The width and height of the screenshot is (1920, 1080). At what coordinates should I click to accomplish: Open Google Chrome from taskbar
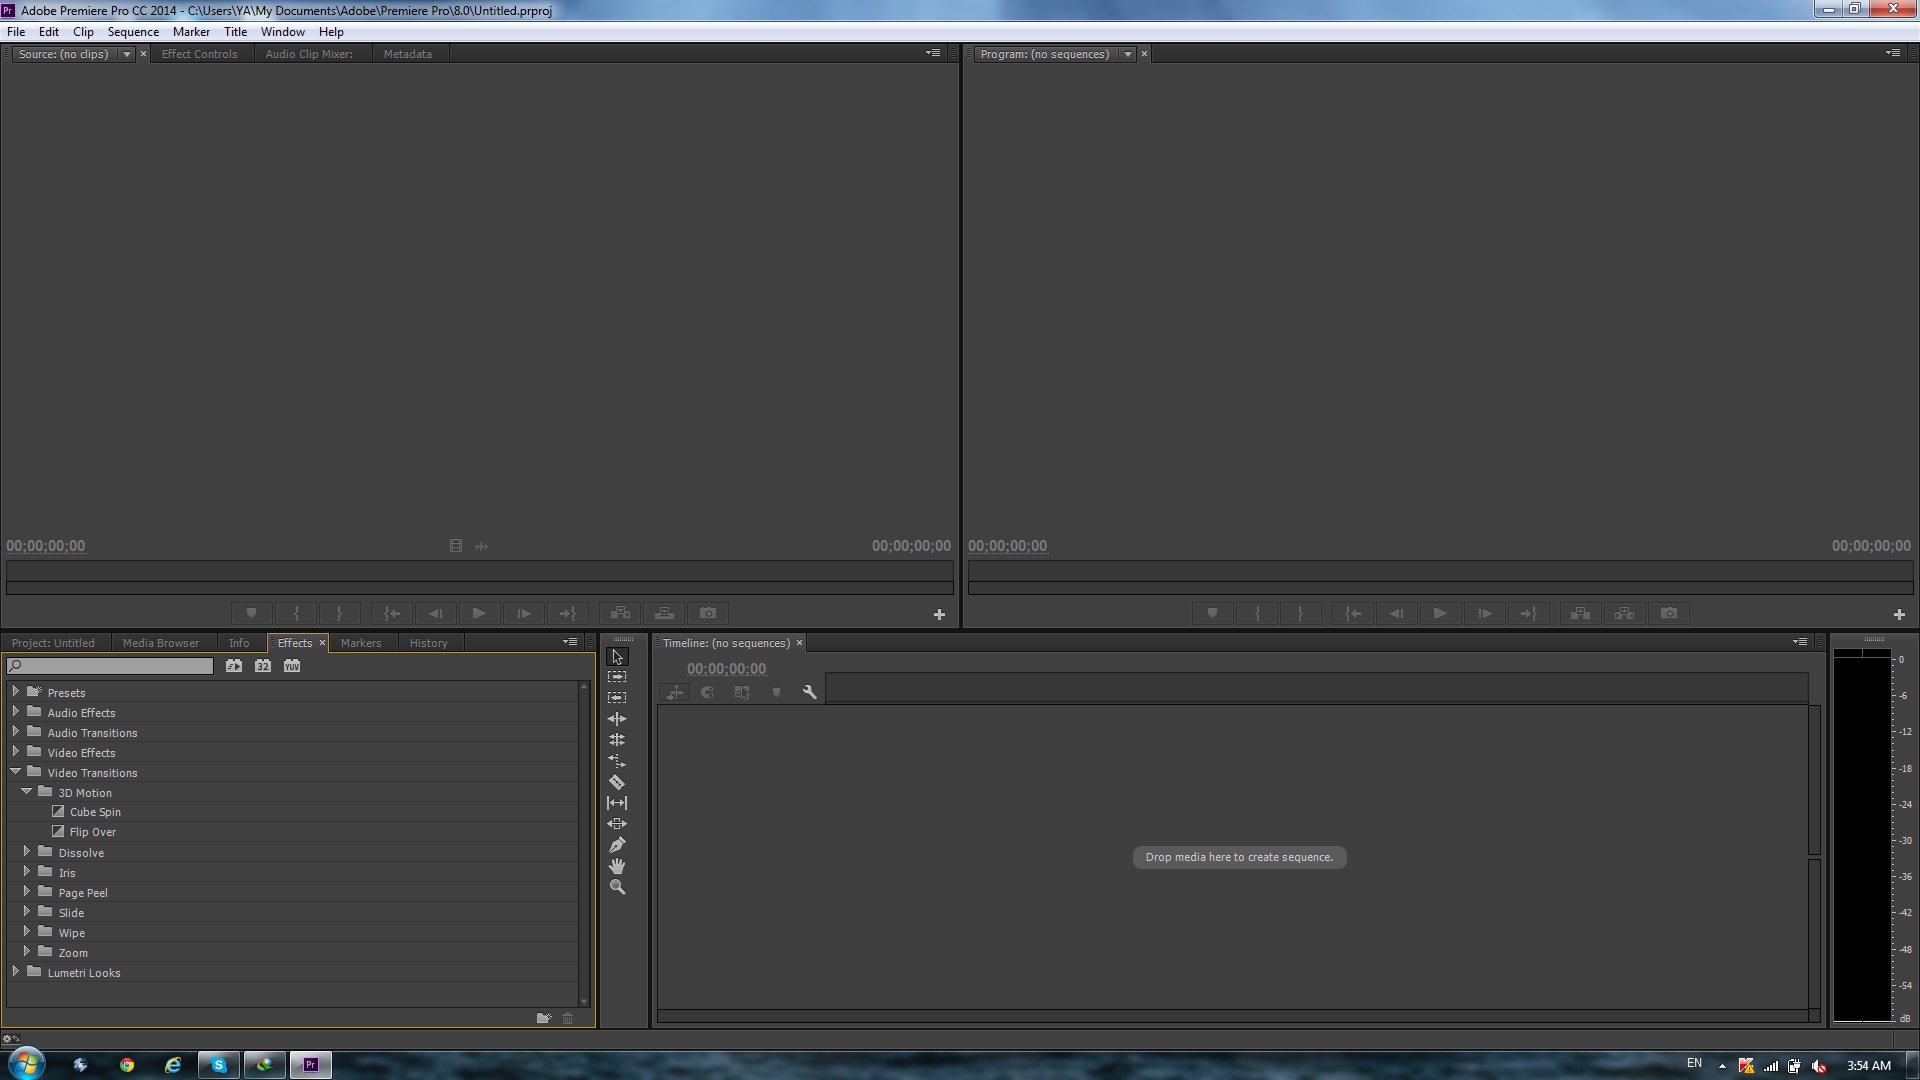point(127,1065)
